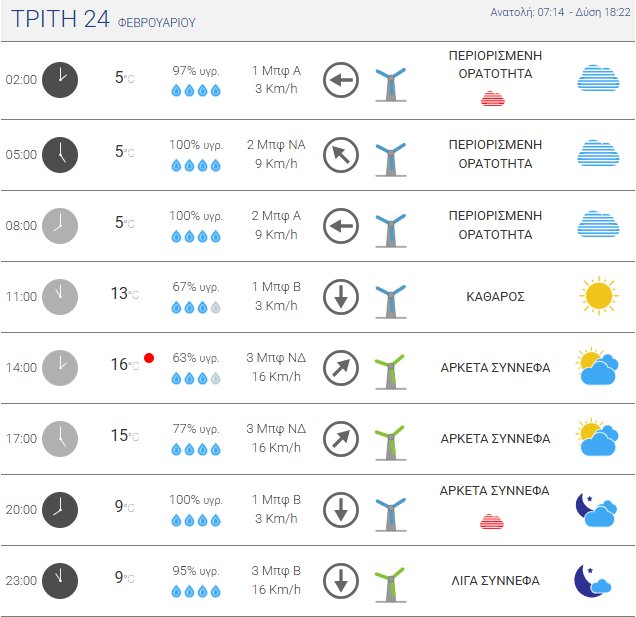Click the moon and cloud icon at 20:00
The image size is (636, 617).
coord(596,509)
